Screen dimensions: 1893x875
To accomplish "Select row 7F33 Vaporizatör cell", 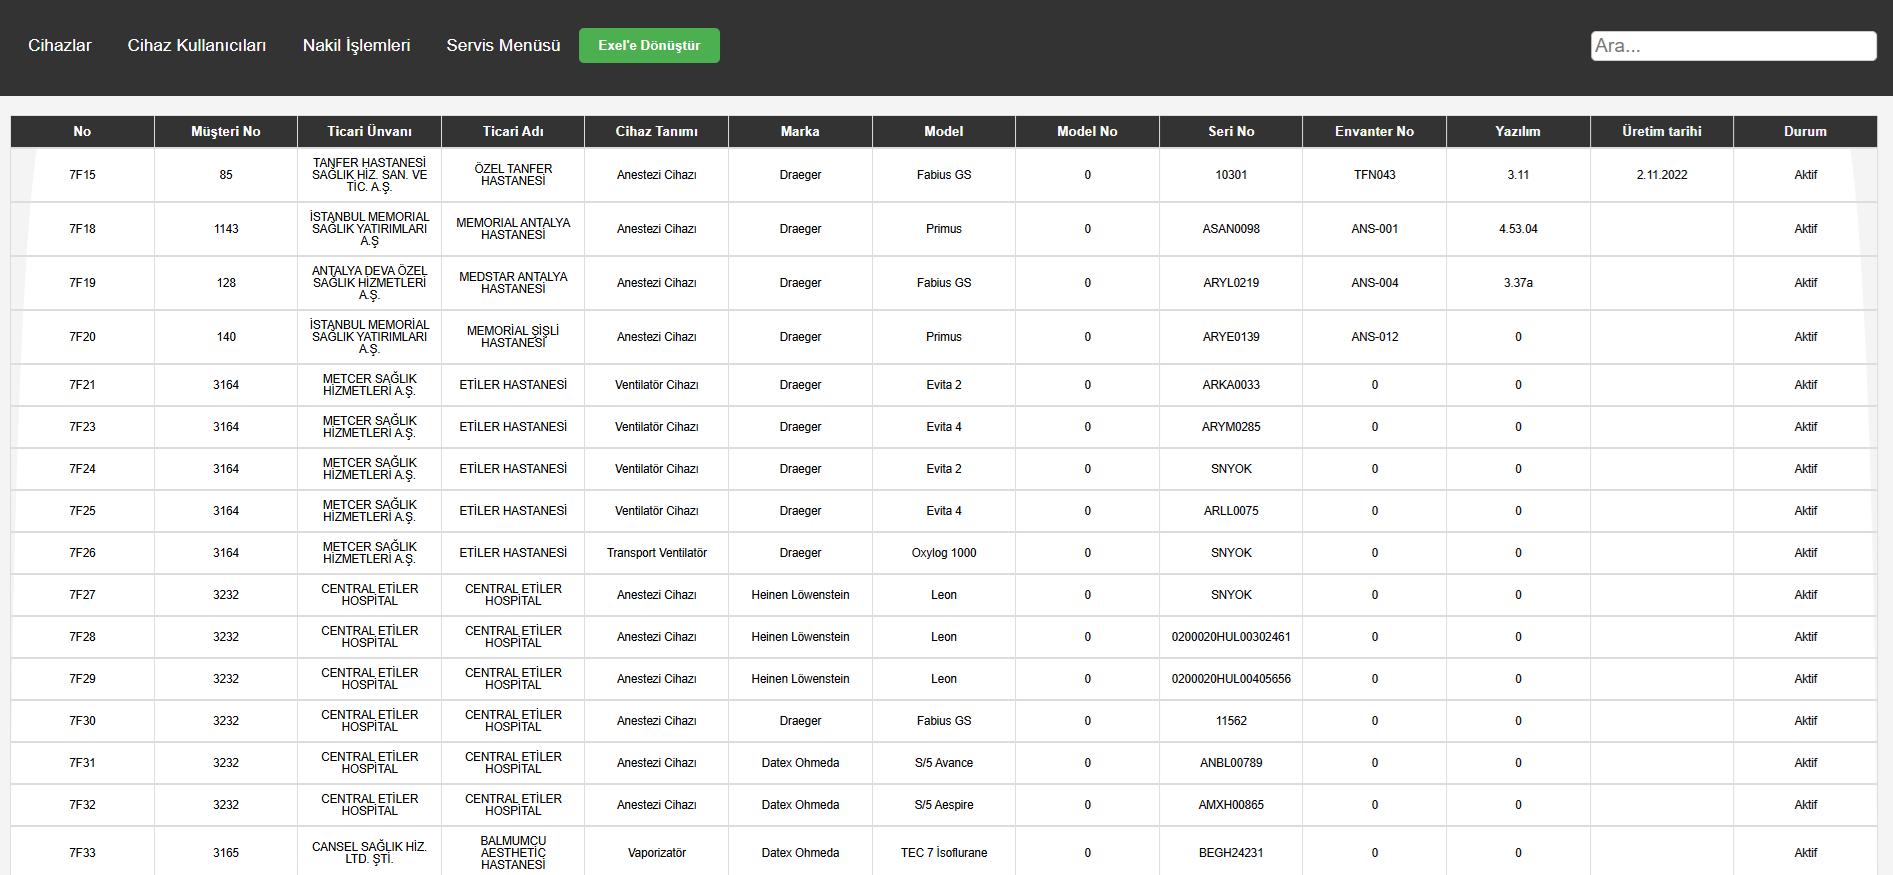I will point(657,853).
